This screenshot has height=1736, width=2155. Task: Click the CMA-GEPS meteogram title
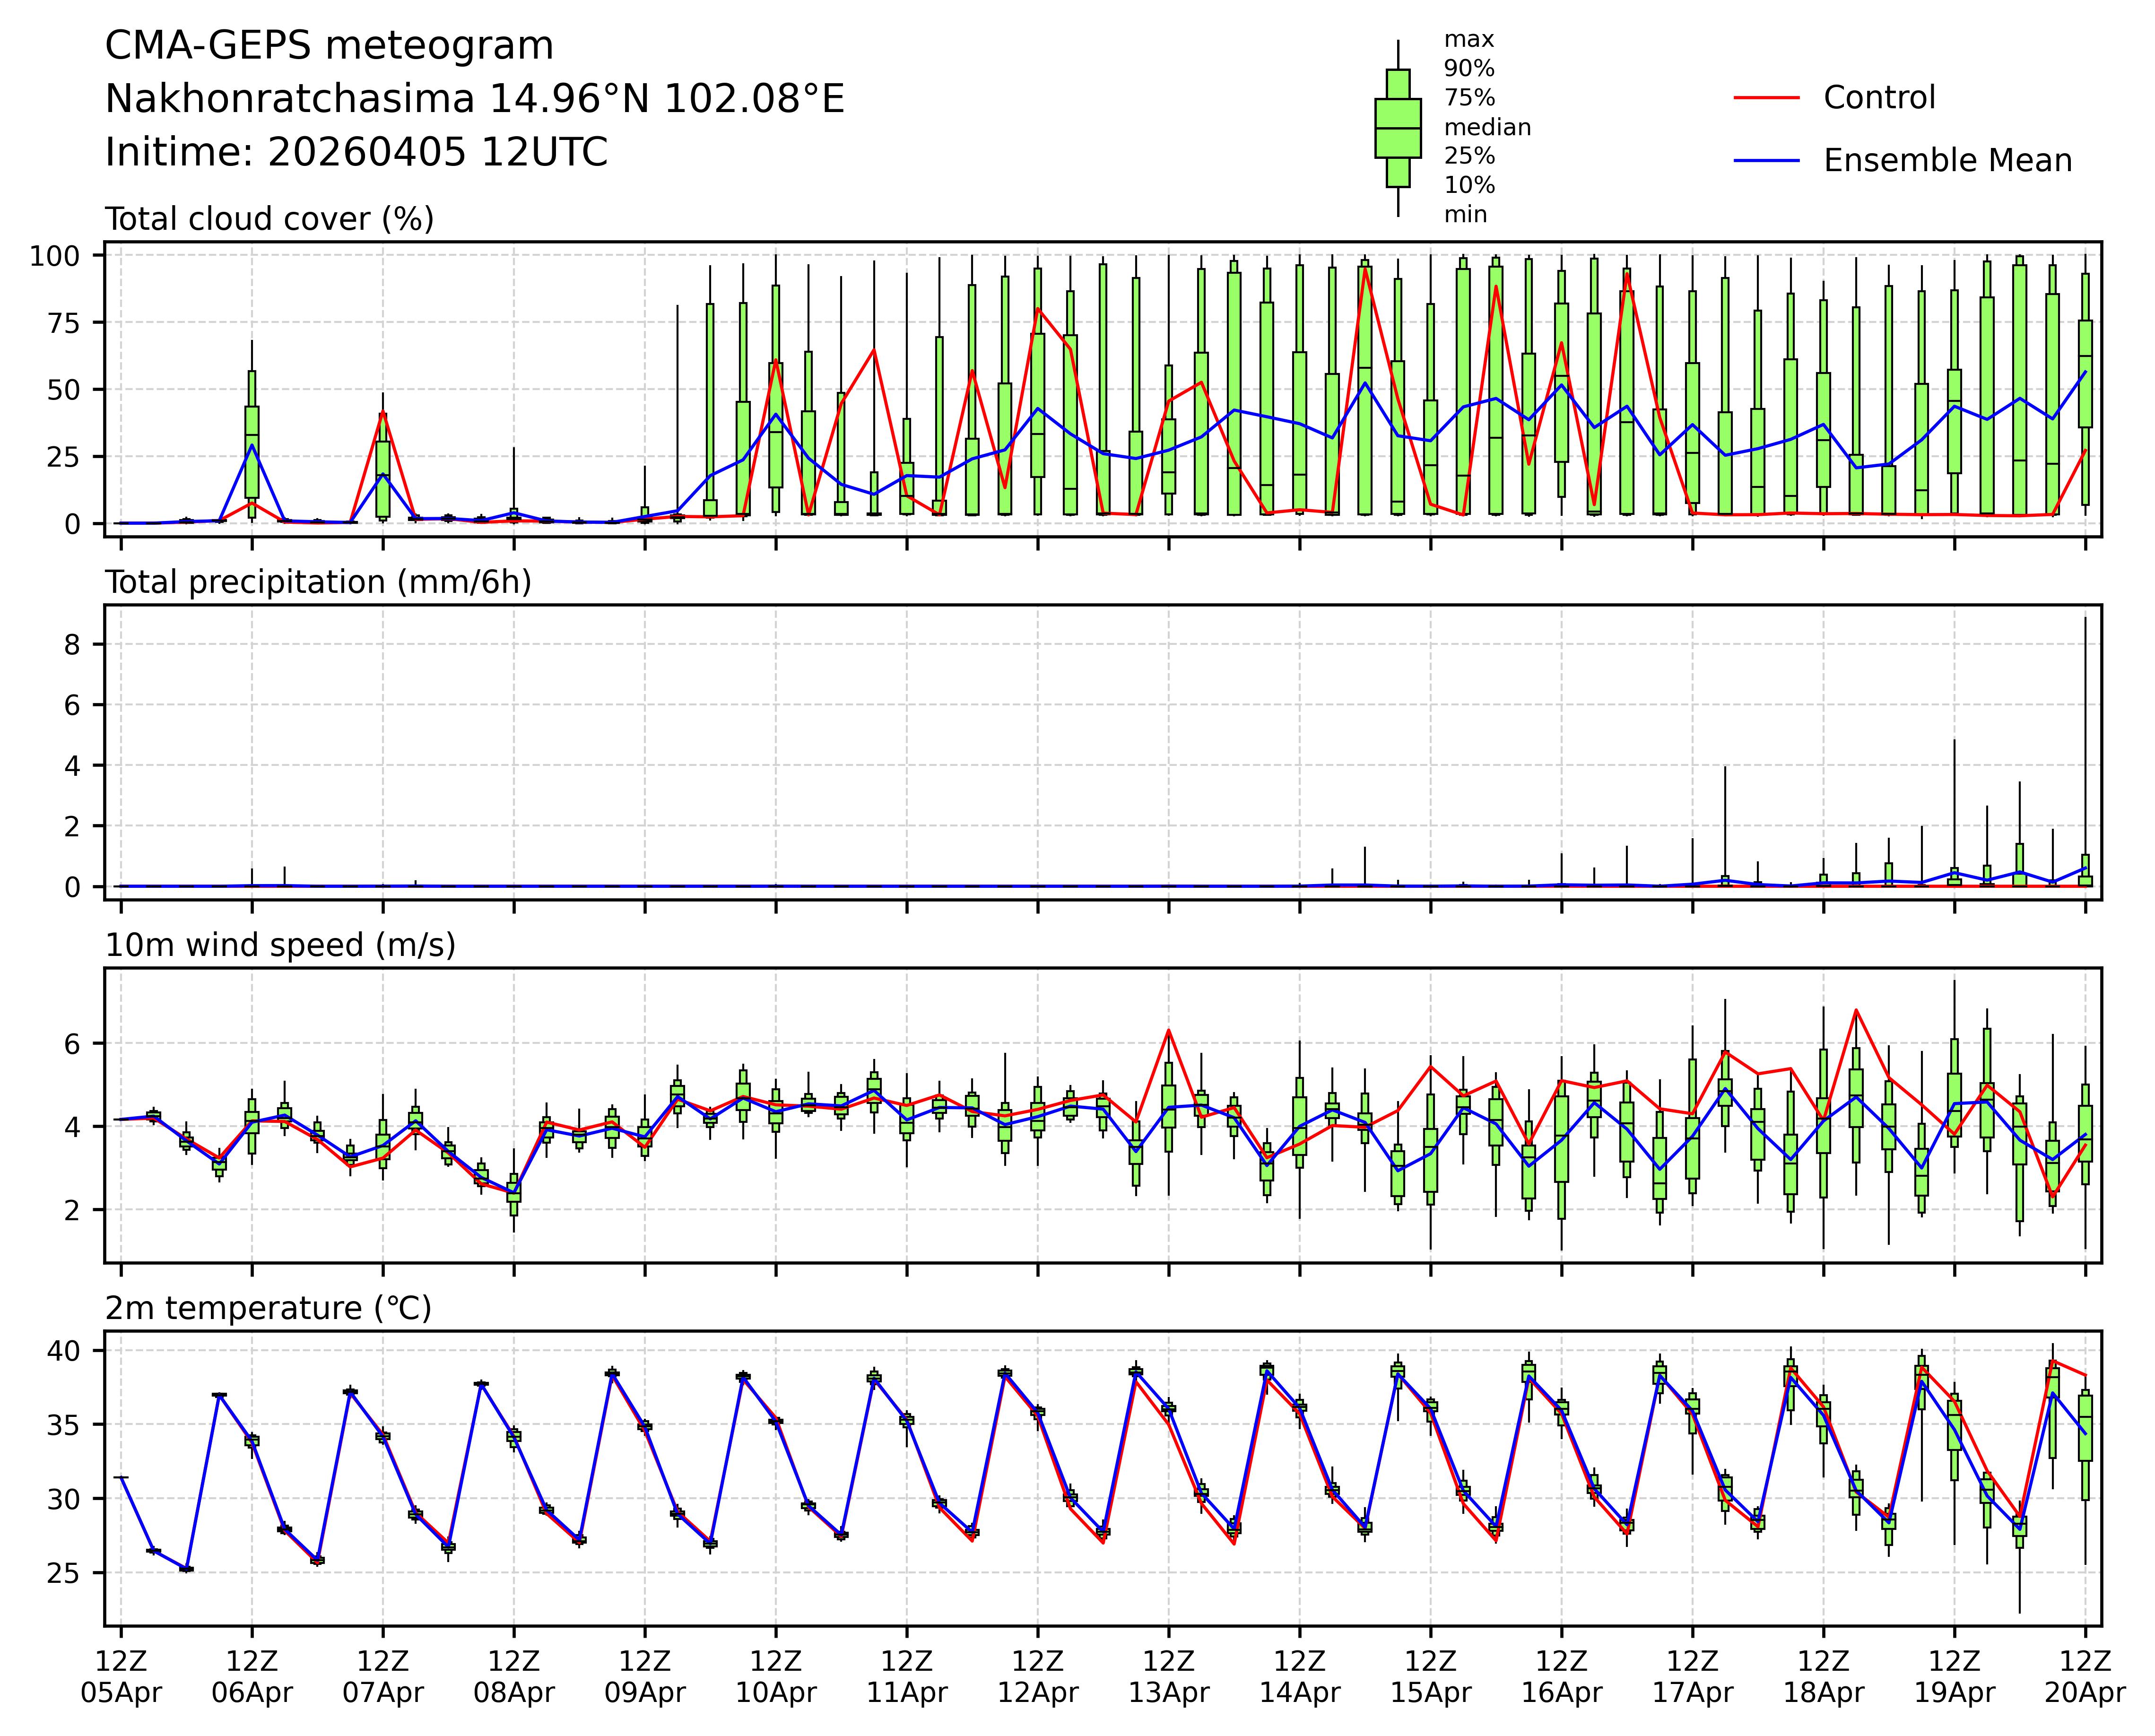329,46
